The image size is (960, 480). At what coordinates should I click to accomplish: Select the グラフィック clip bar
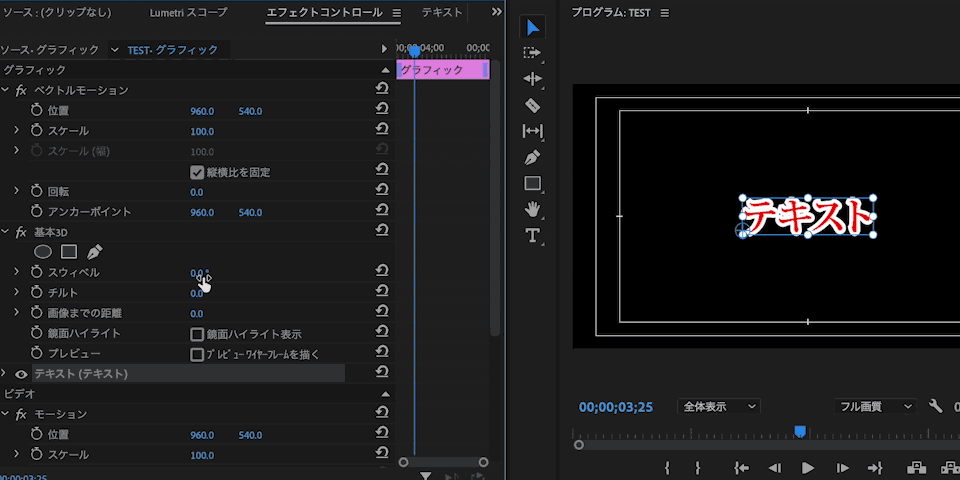[x=443, y=70]
